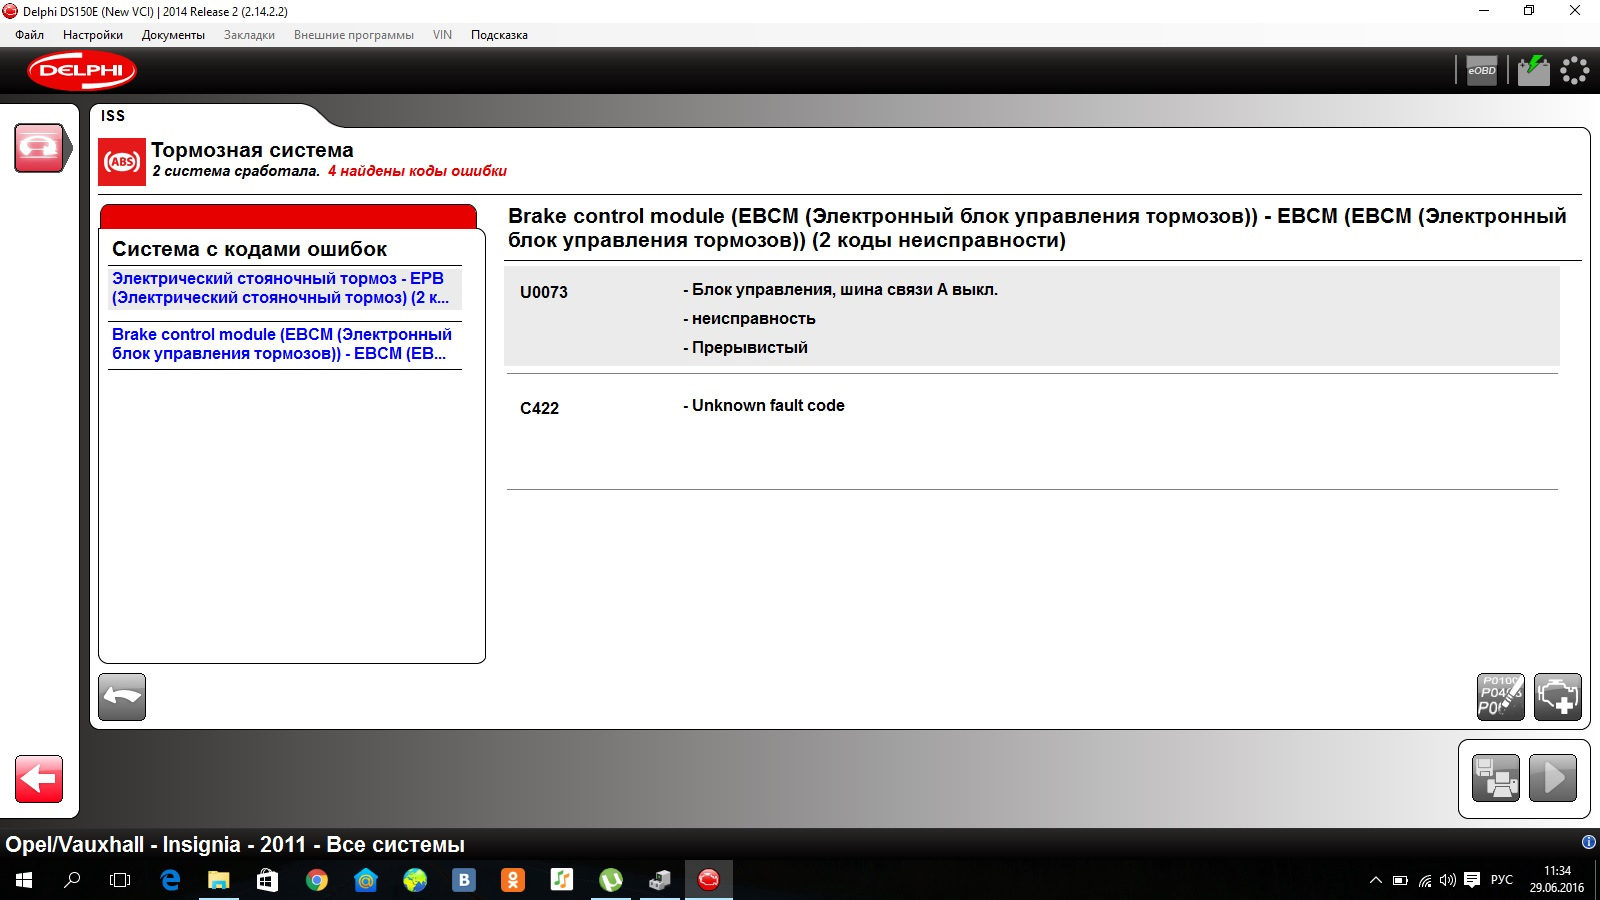Open the globe browser icon on taskbar
Image resolution: width=1600 pixels, height=900 pixels.
[414, 880]
